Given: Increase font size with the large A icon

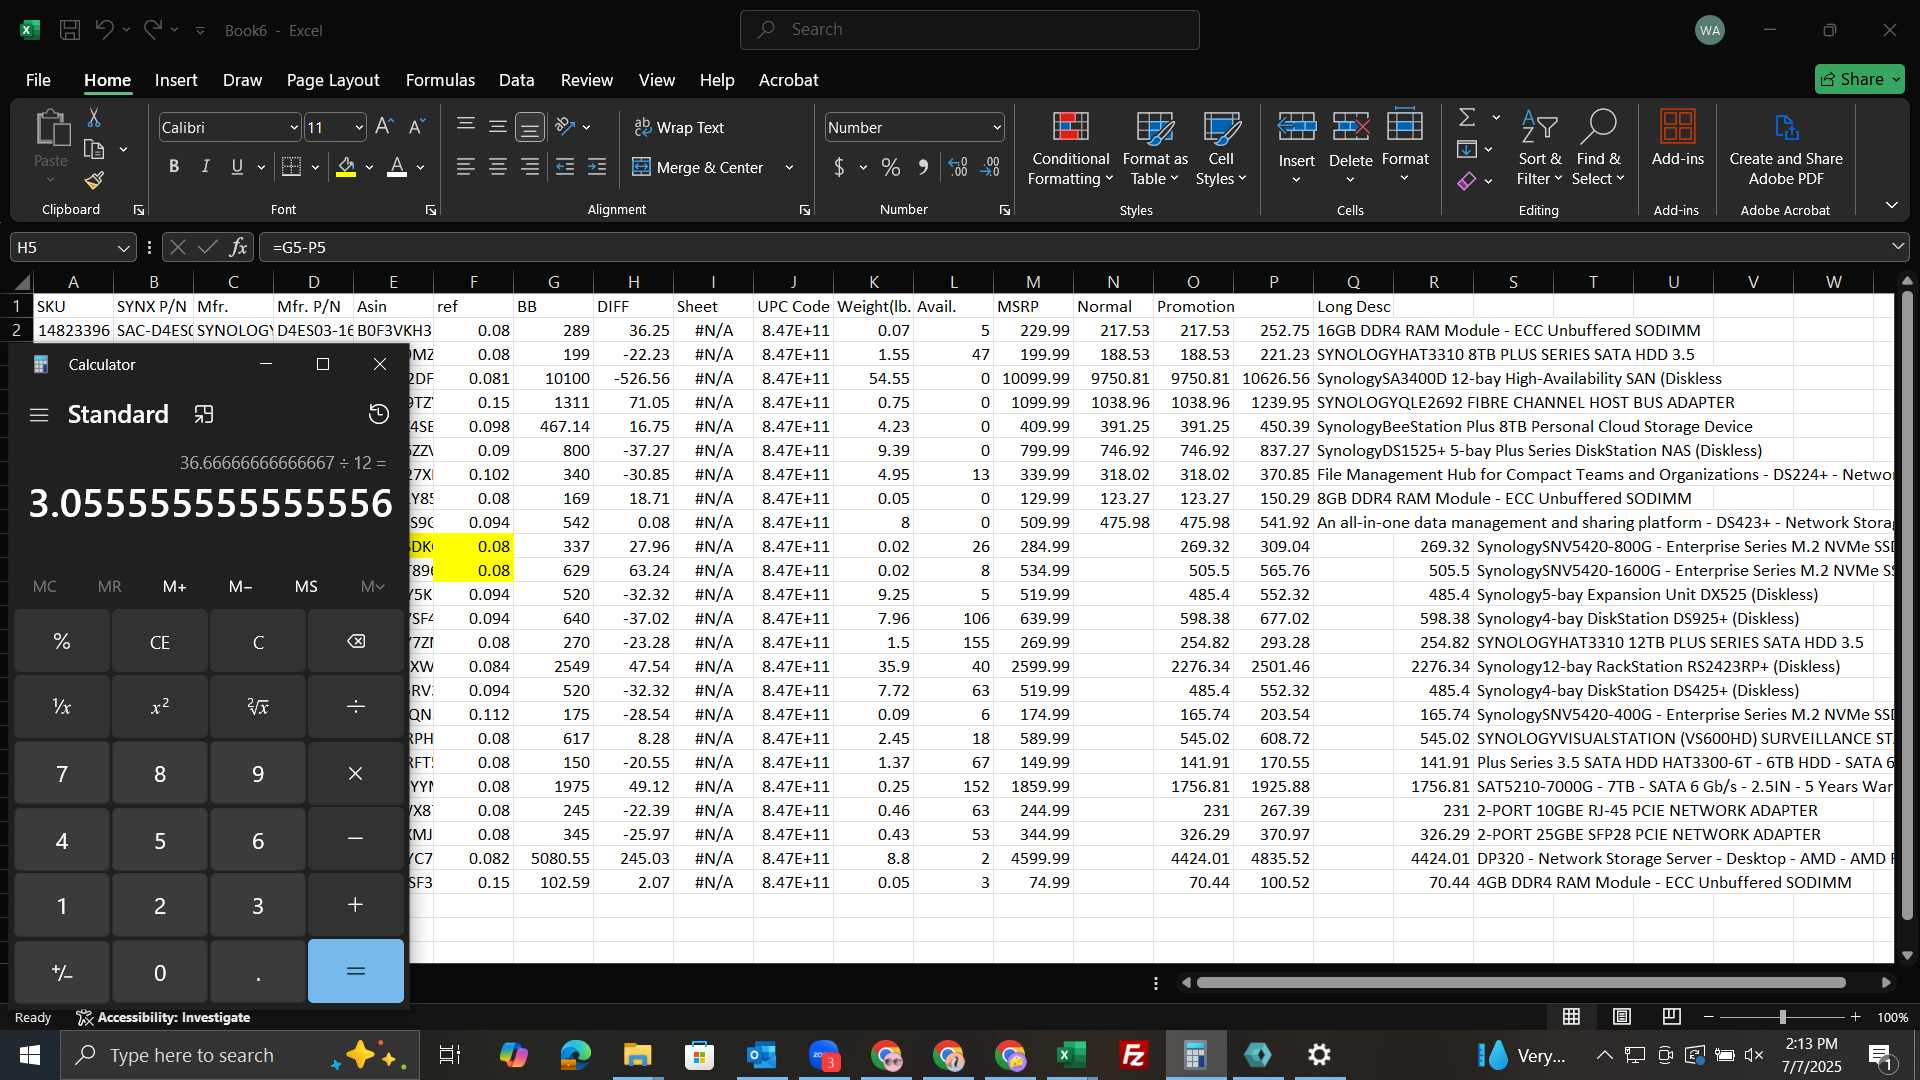Looking at the screenshot, I should point(384,127).
